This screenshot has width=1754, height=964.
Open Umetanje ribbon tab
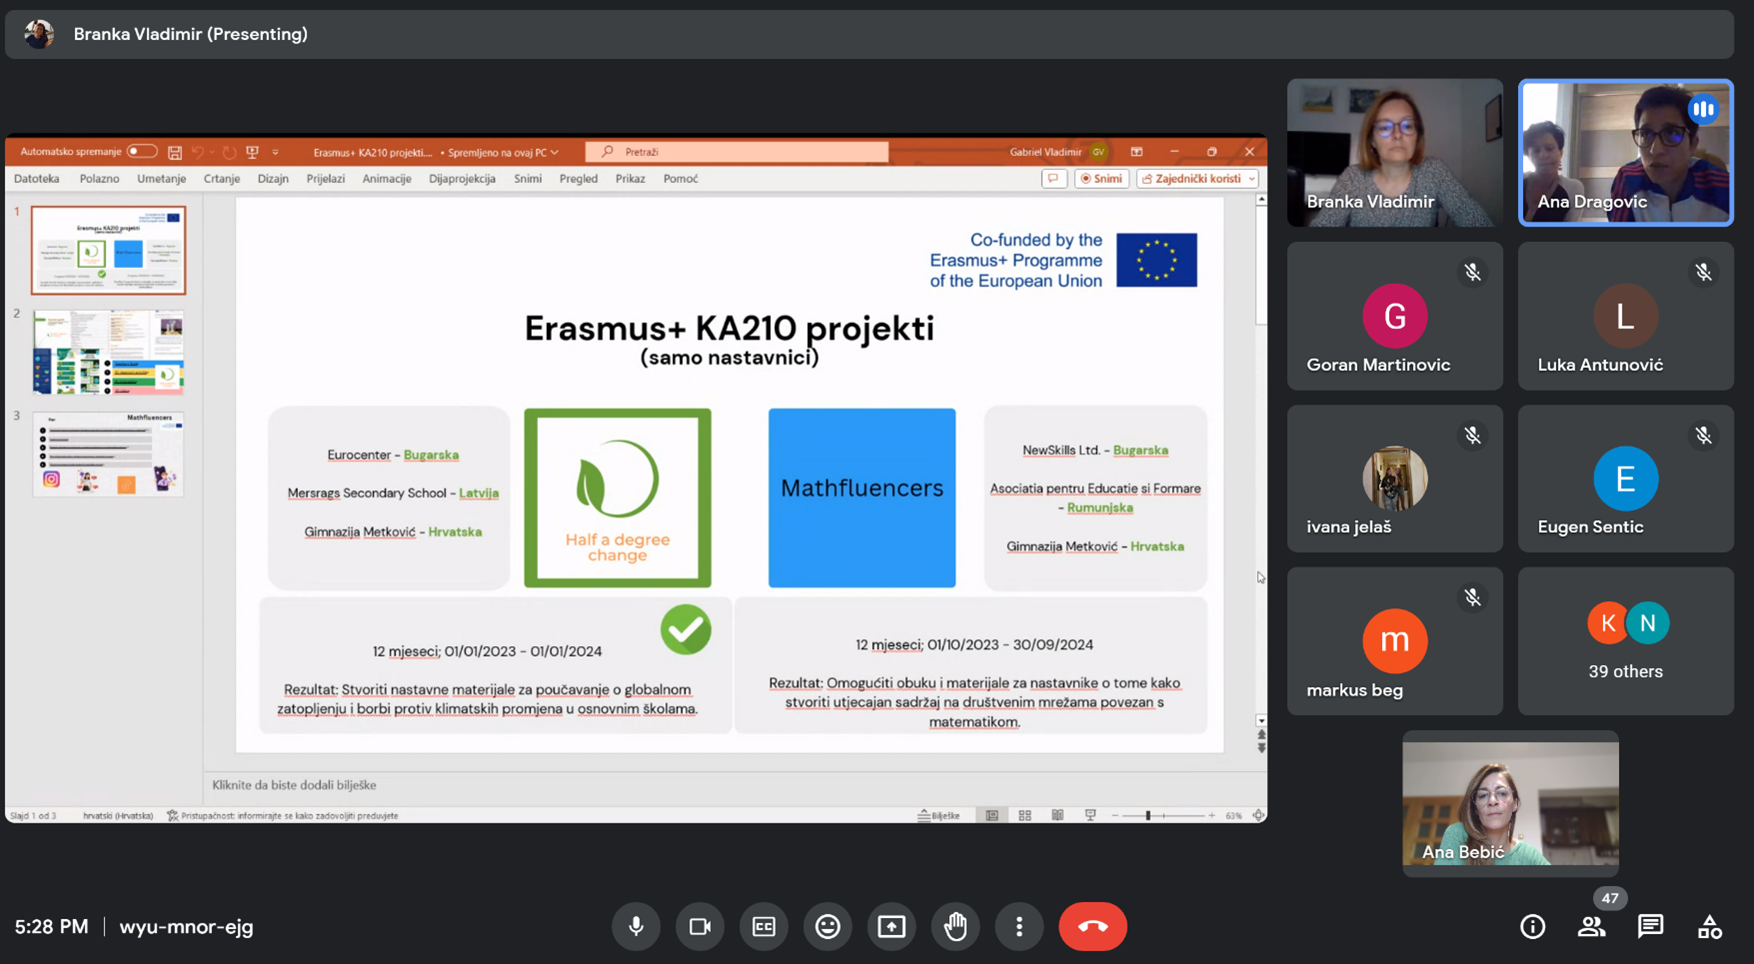[x=162, y=179]
